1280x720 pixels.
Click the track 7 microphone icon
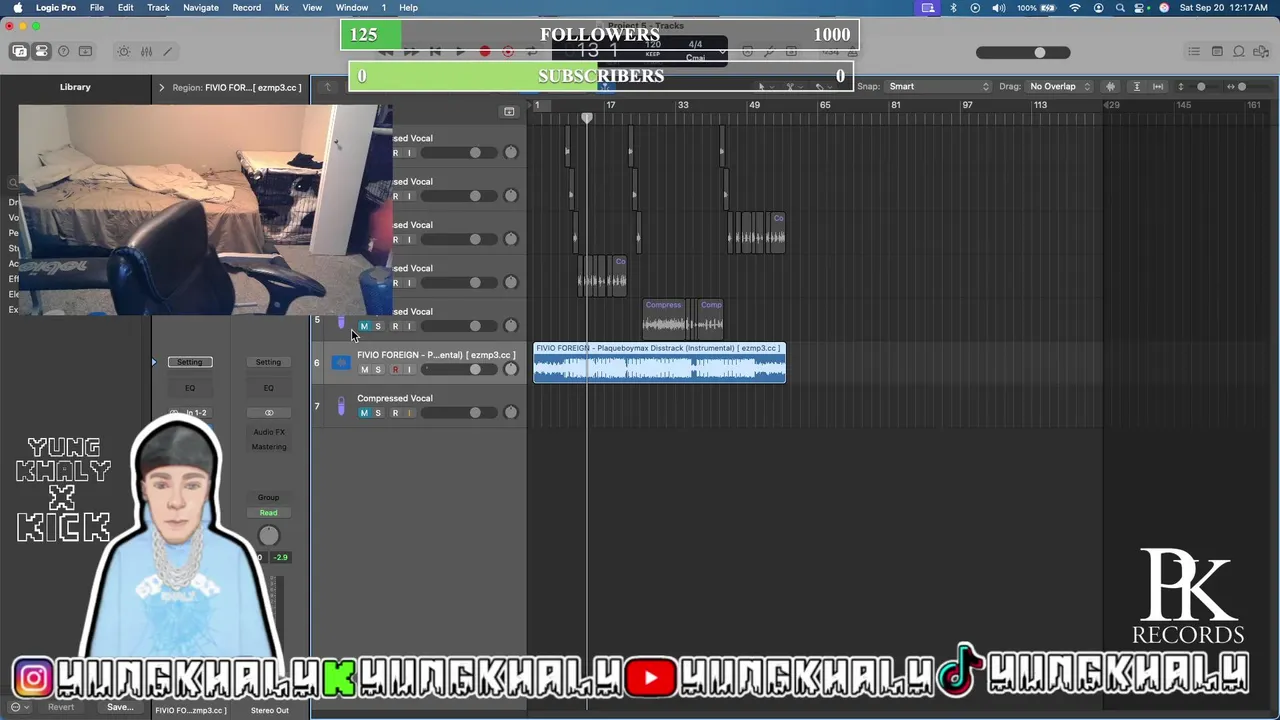[341, 406]
